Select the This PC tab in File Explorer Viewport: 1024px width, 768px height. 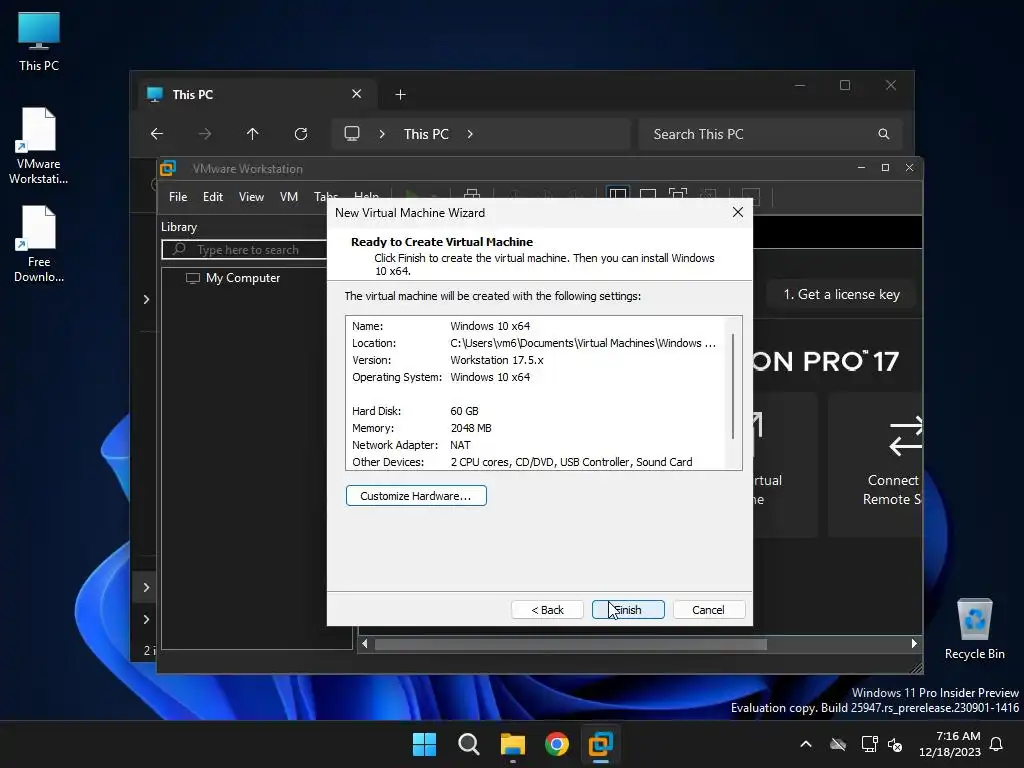257,95
